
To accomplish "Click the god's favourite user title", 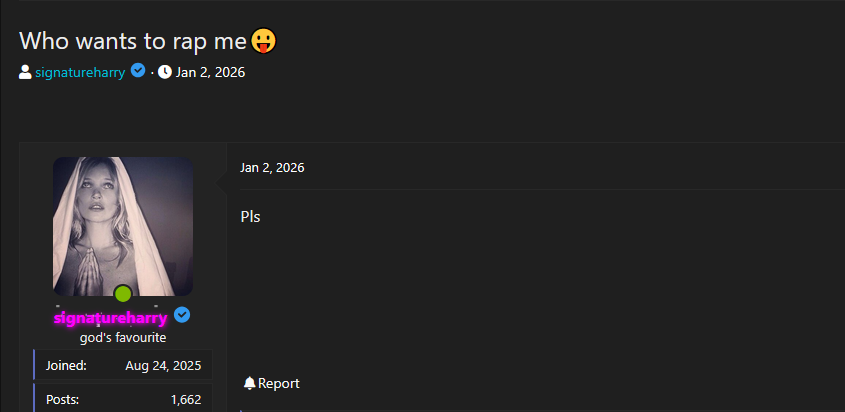I will 123,338.
